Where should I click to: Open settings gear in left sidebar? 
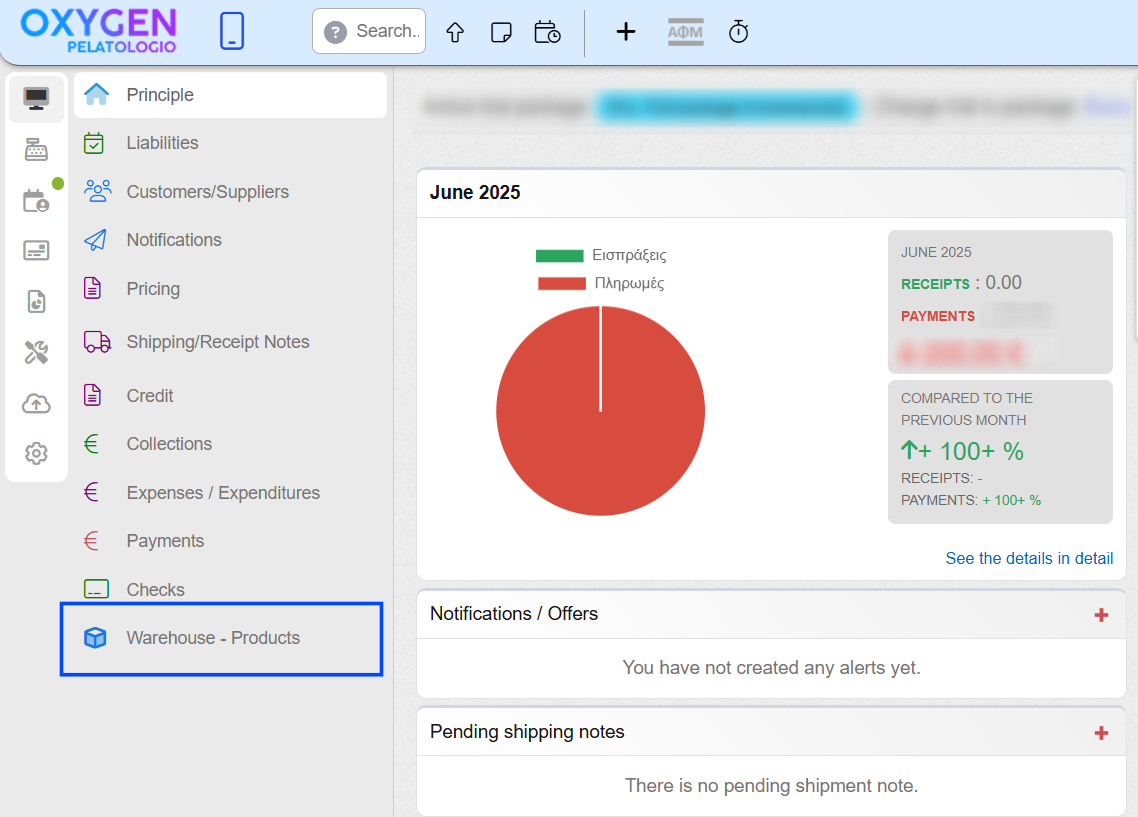click(x=36, y=453)
